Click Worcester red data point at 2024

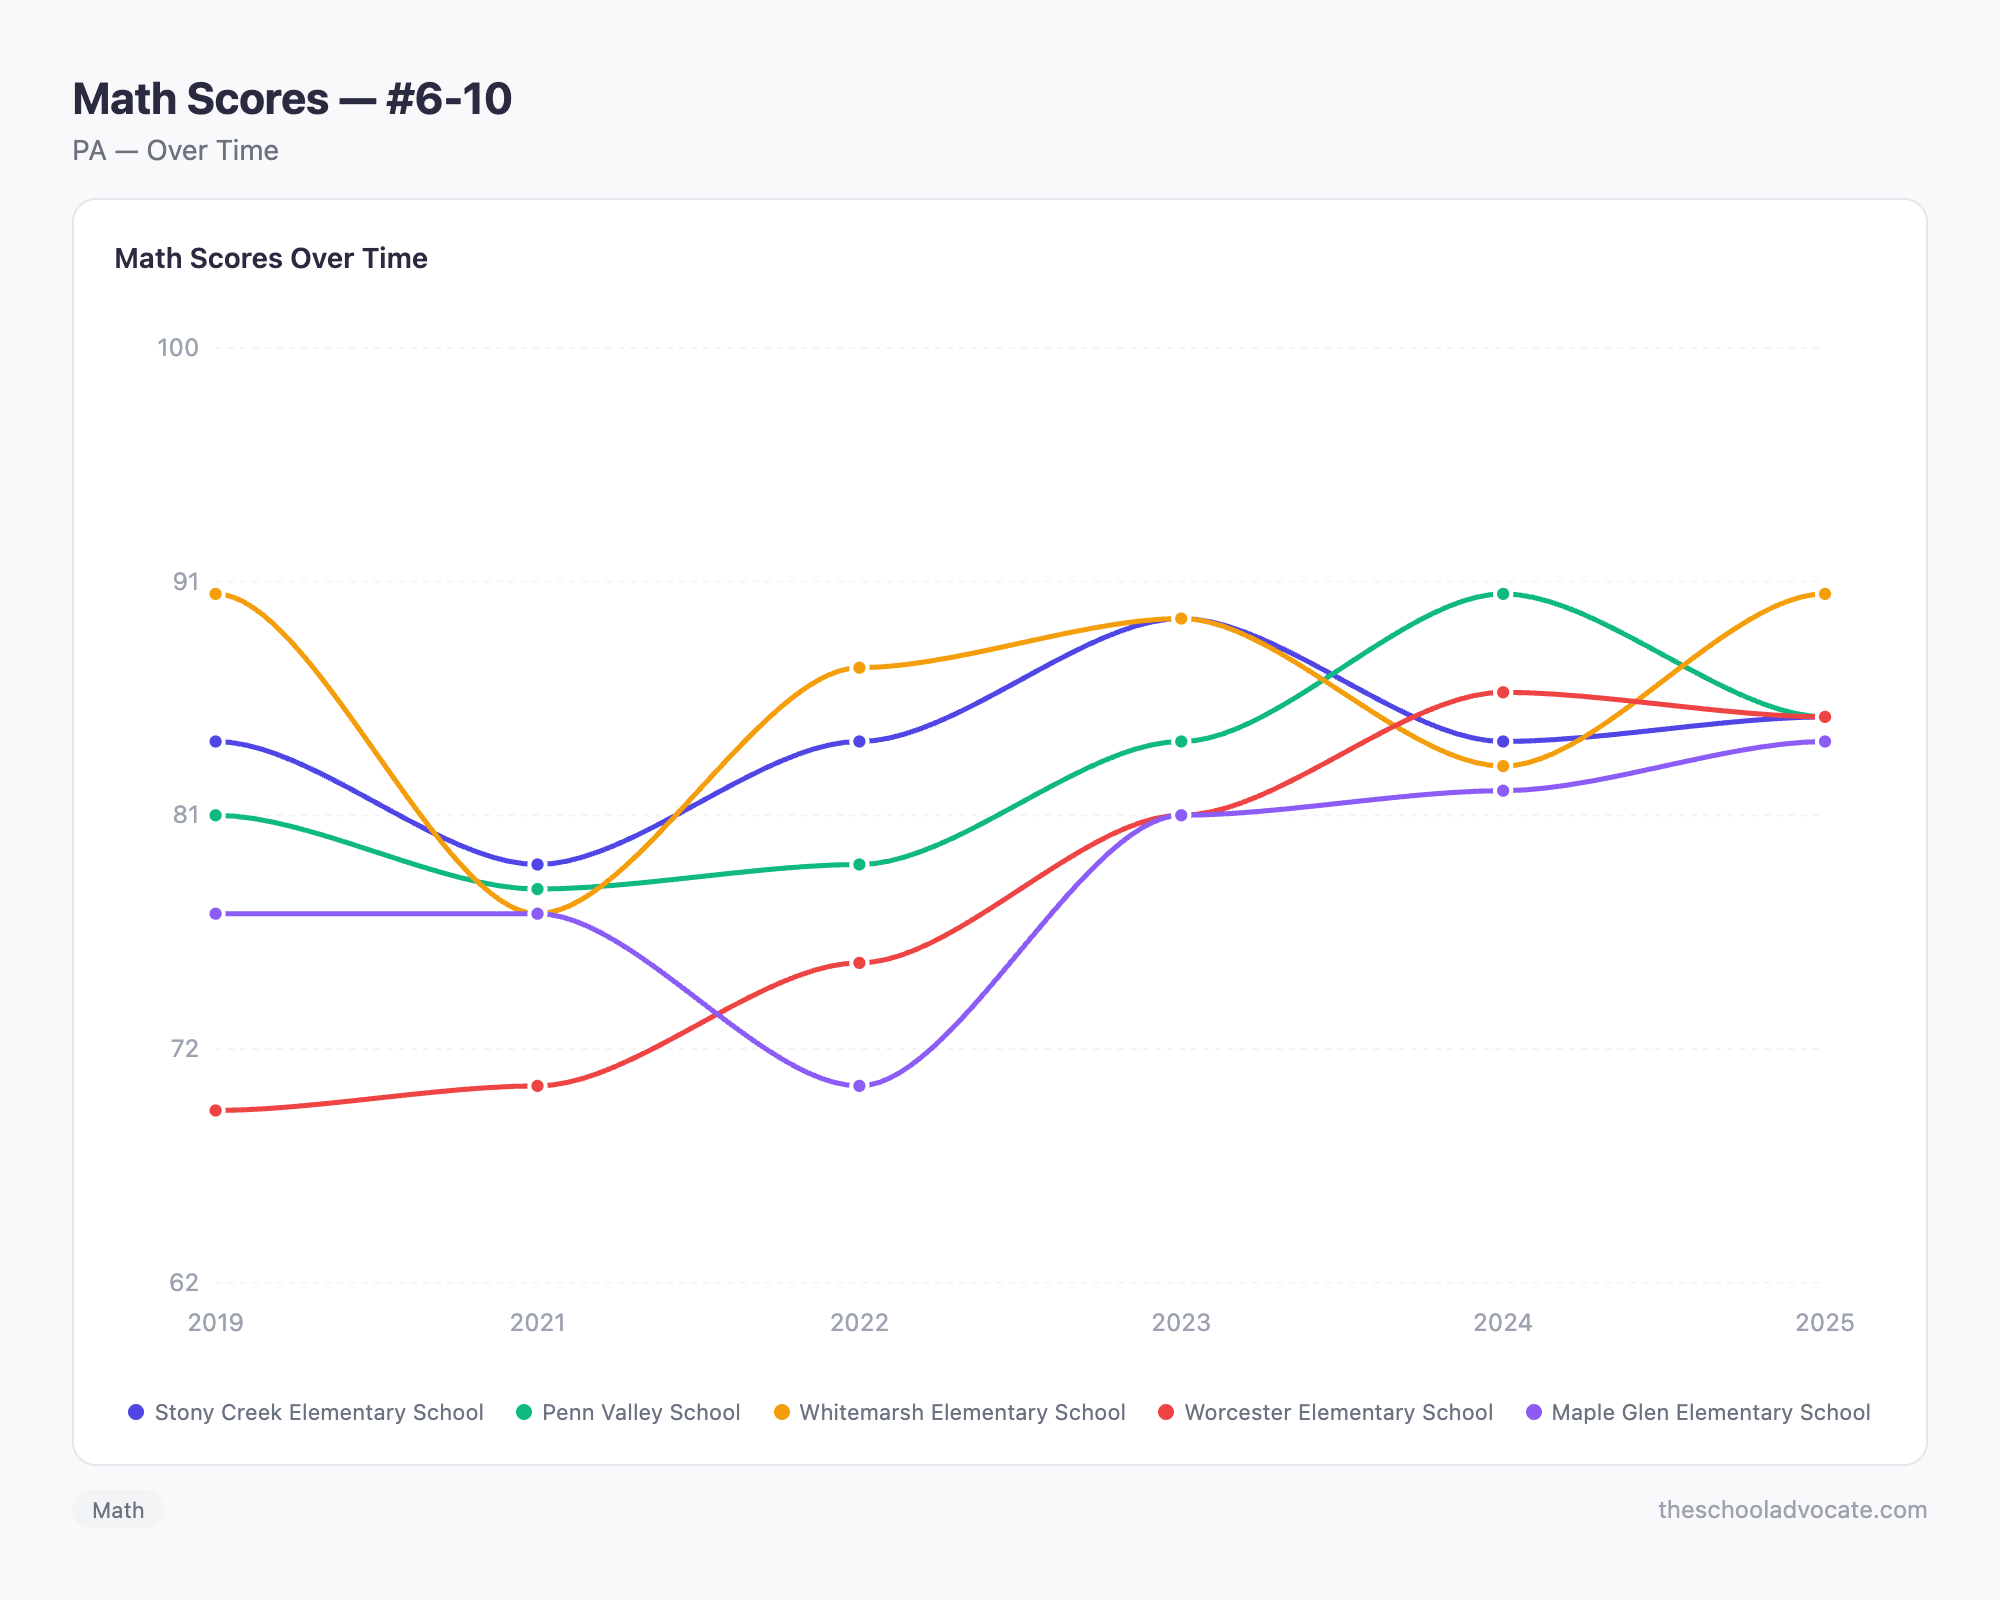(1503, 692)
